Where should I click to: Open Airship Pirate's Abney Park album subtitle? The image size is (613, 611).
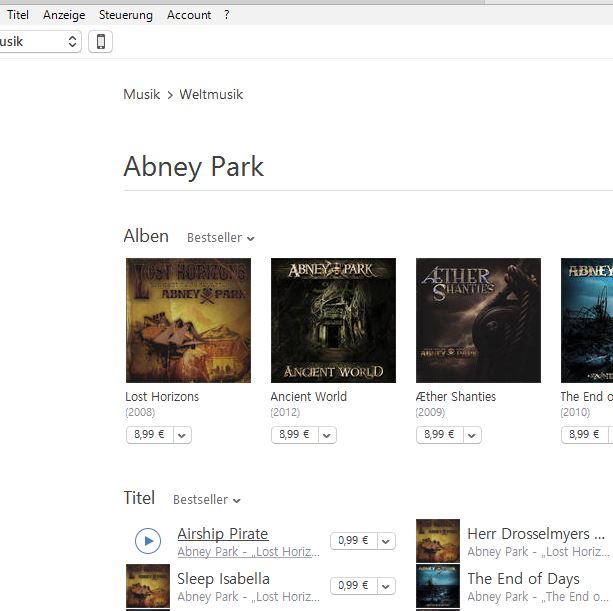tap(249, 552)
